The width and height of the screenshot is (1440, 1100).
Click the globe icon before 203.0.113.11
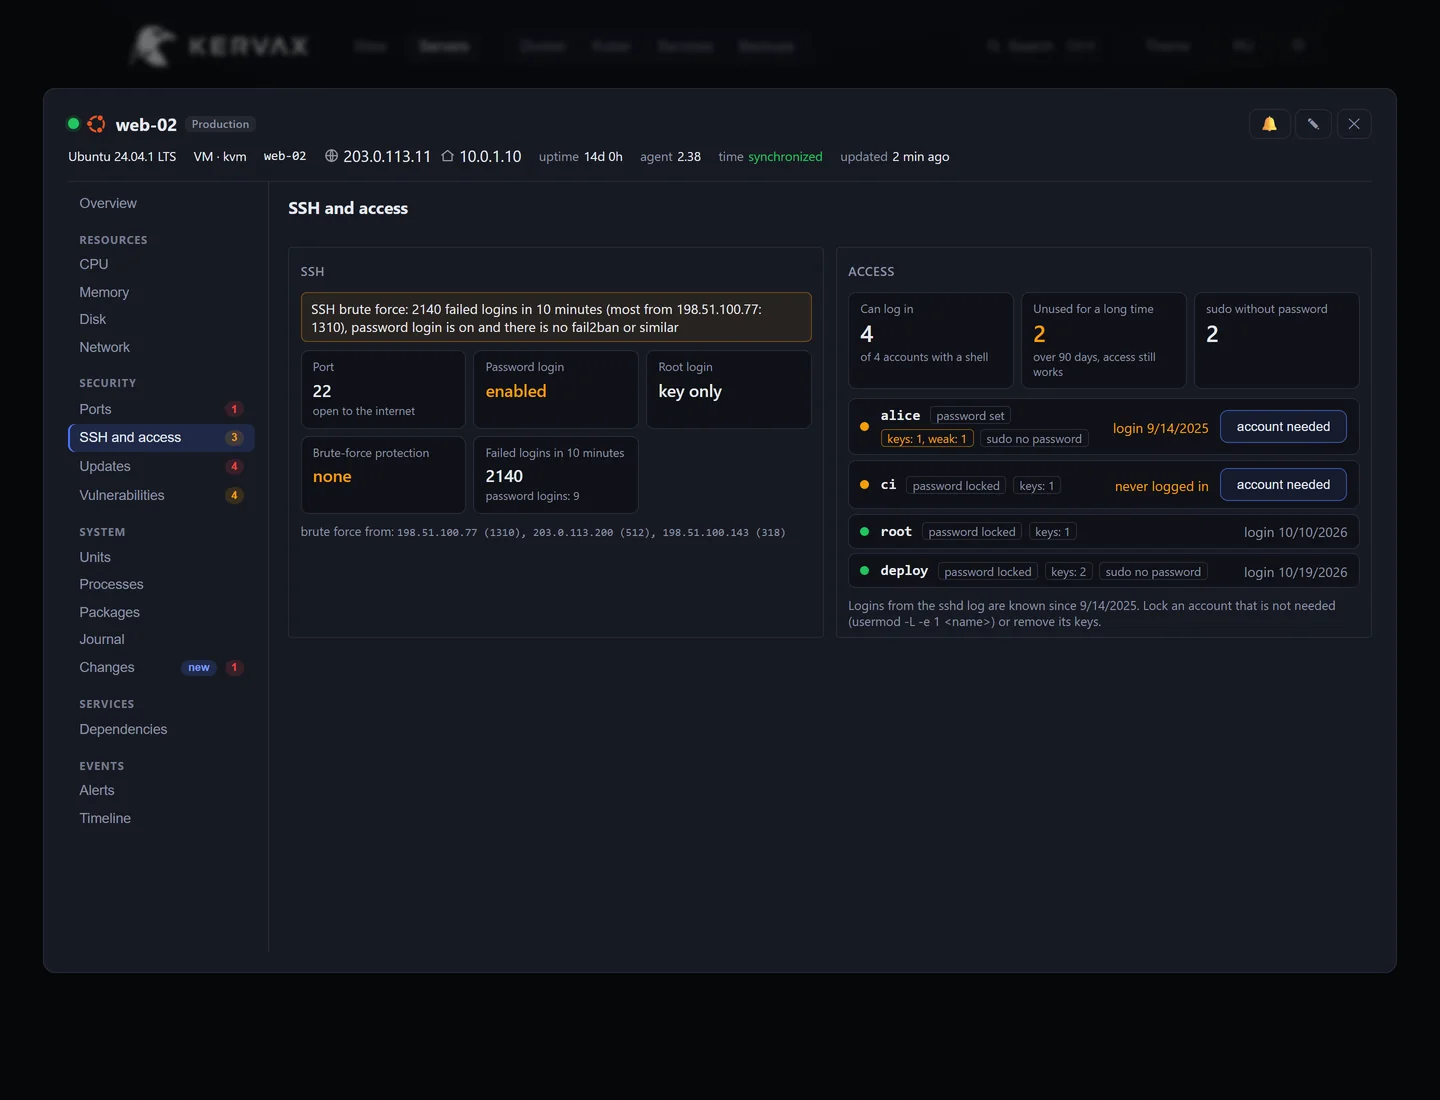click(x=331, y=156)
